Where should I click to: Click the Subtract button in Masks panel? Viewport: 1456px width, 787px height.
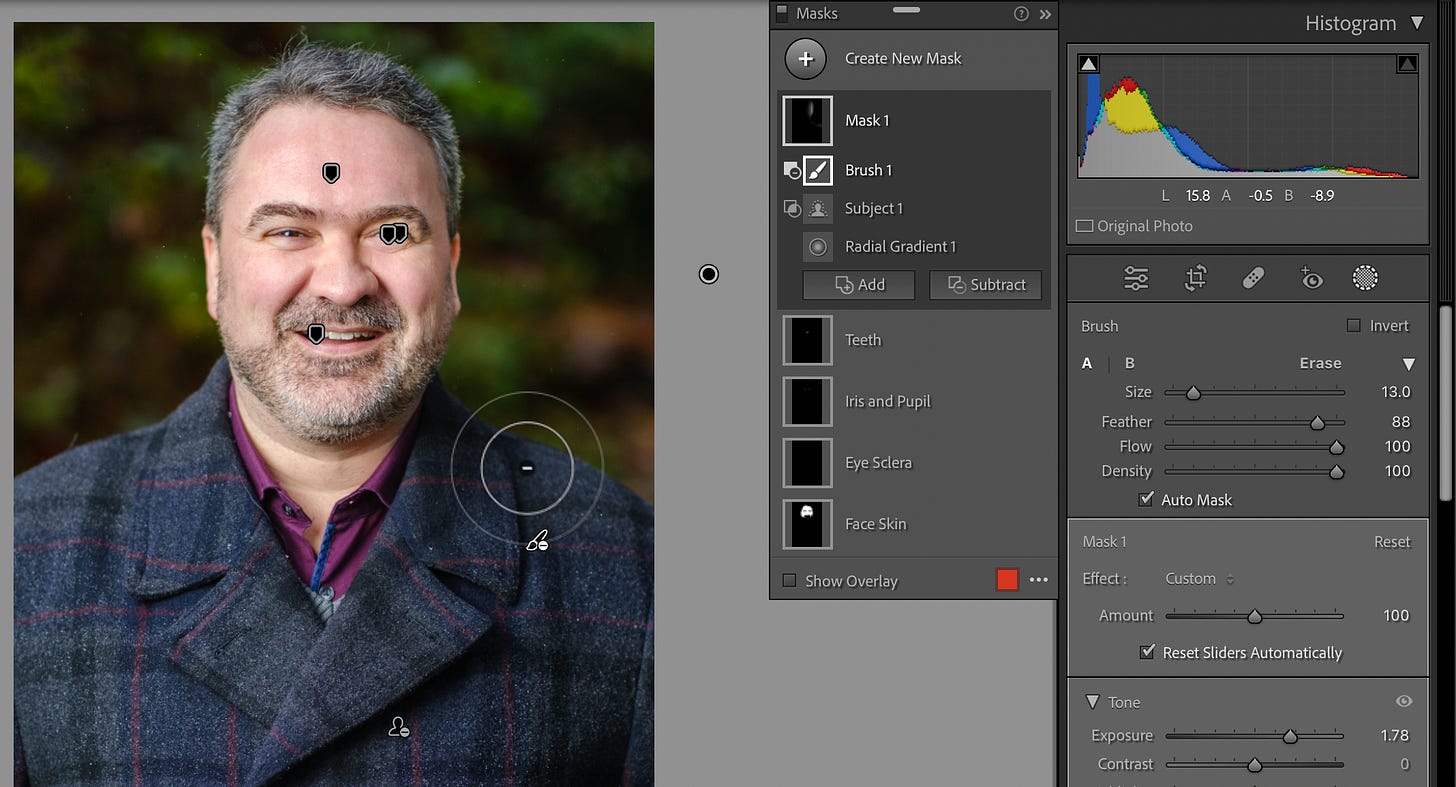tap(986, 285)
